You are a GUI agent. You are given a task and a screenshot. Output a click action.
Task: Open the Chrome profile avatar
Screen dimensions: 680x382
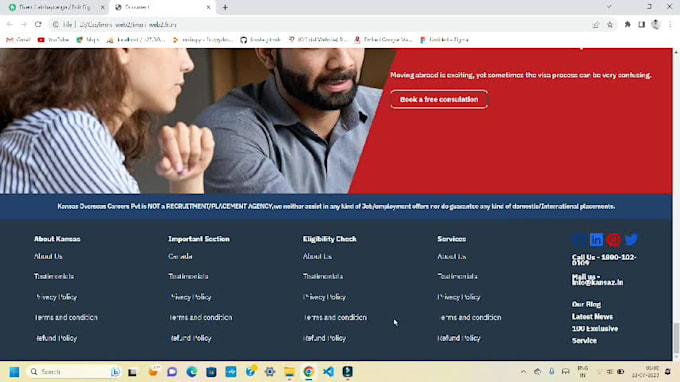pos(656,25)
